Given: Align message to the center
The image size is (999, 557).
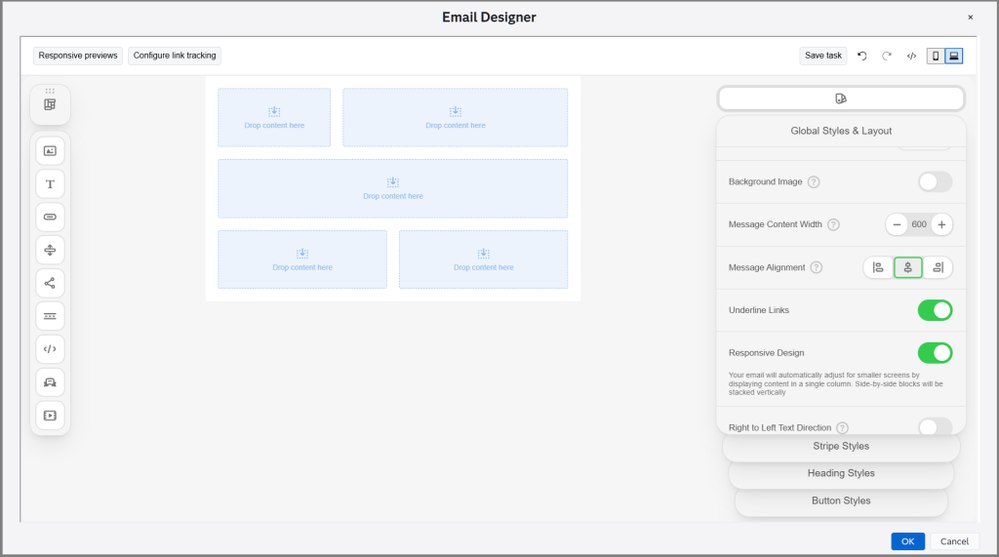Looking at the screenshot, I should [x=908, y=268].
